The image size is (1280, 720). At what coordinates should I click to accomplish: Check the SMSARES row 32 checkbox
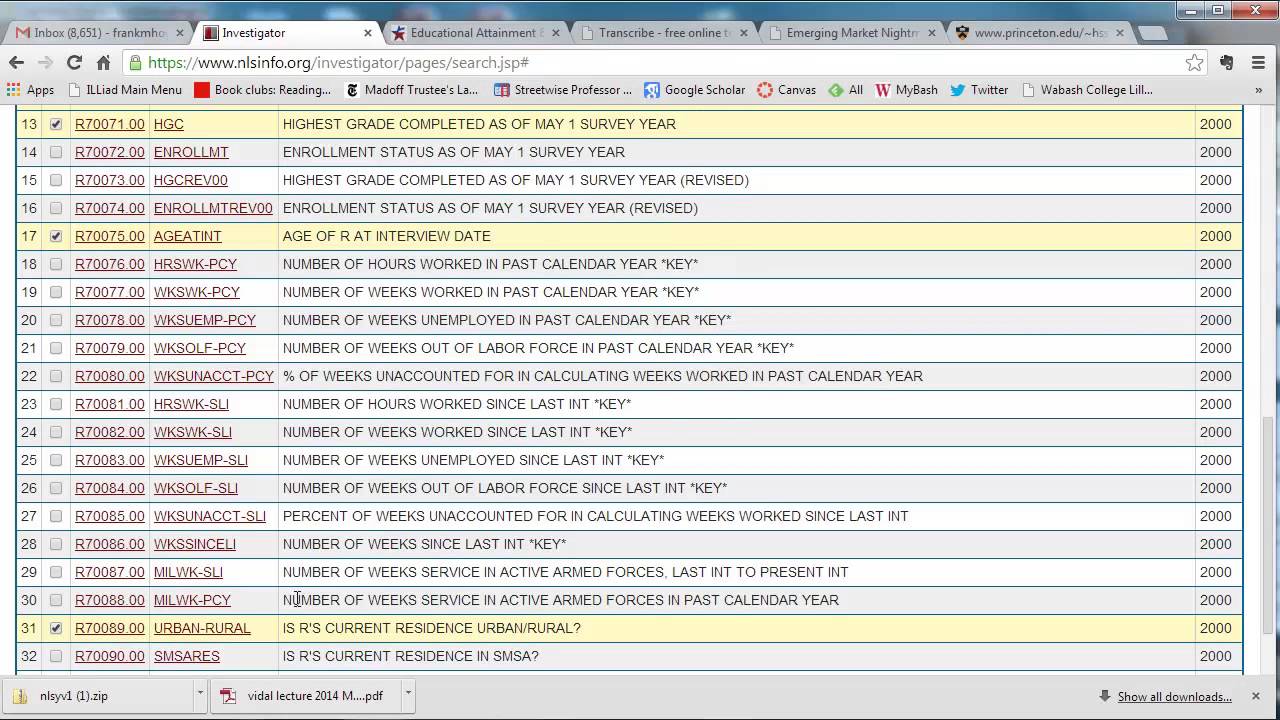tap(56, 656)
